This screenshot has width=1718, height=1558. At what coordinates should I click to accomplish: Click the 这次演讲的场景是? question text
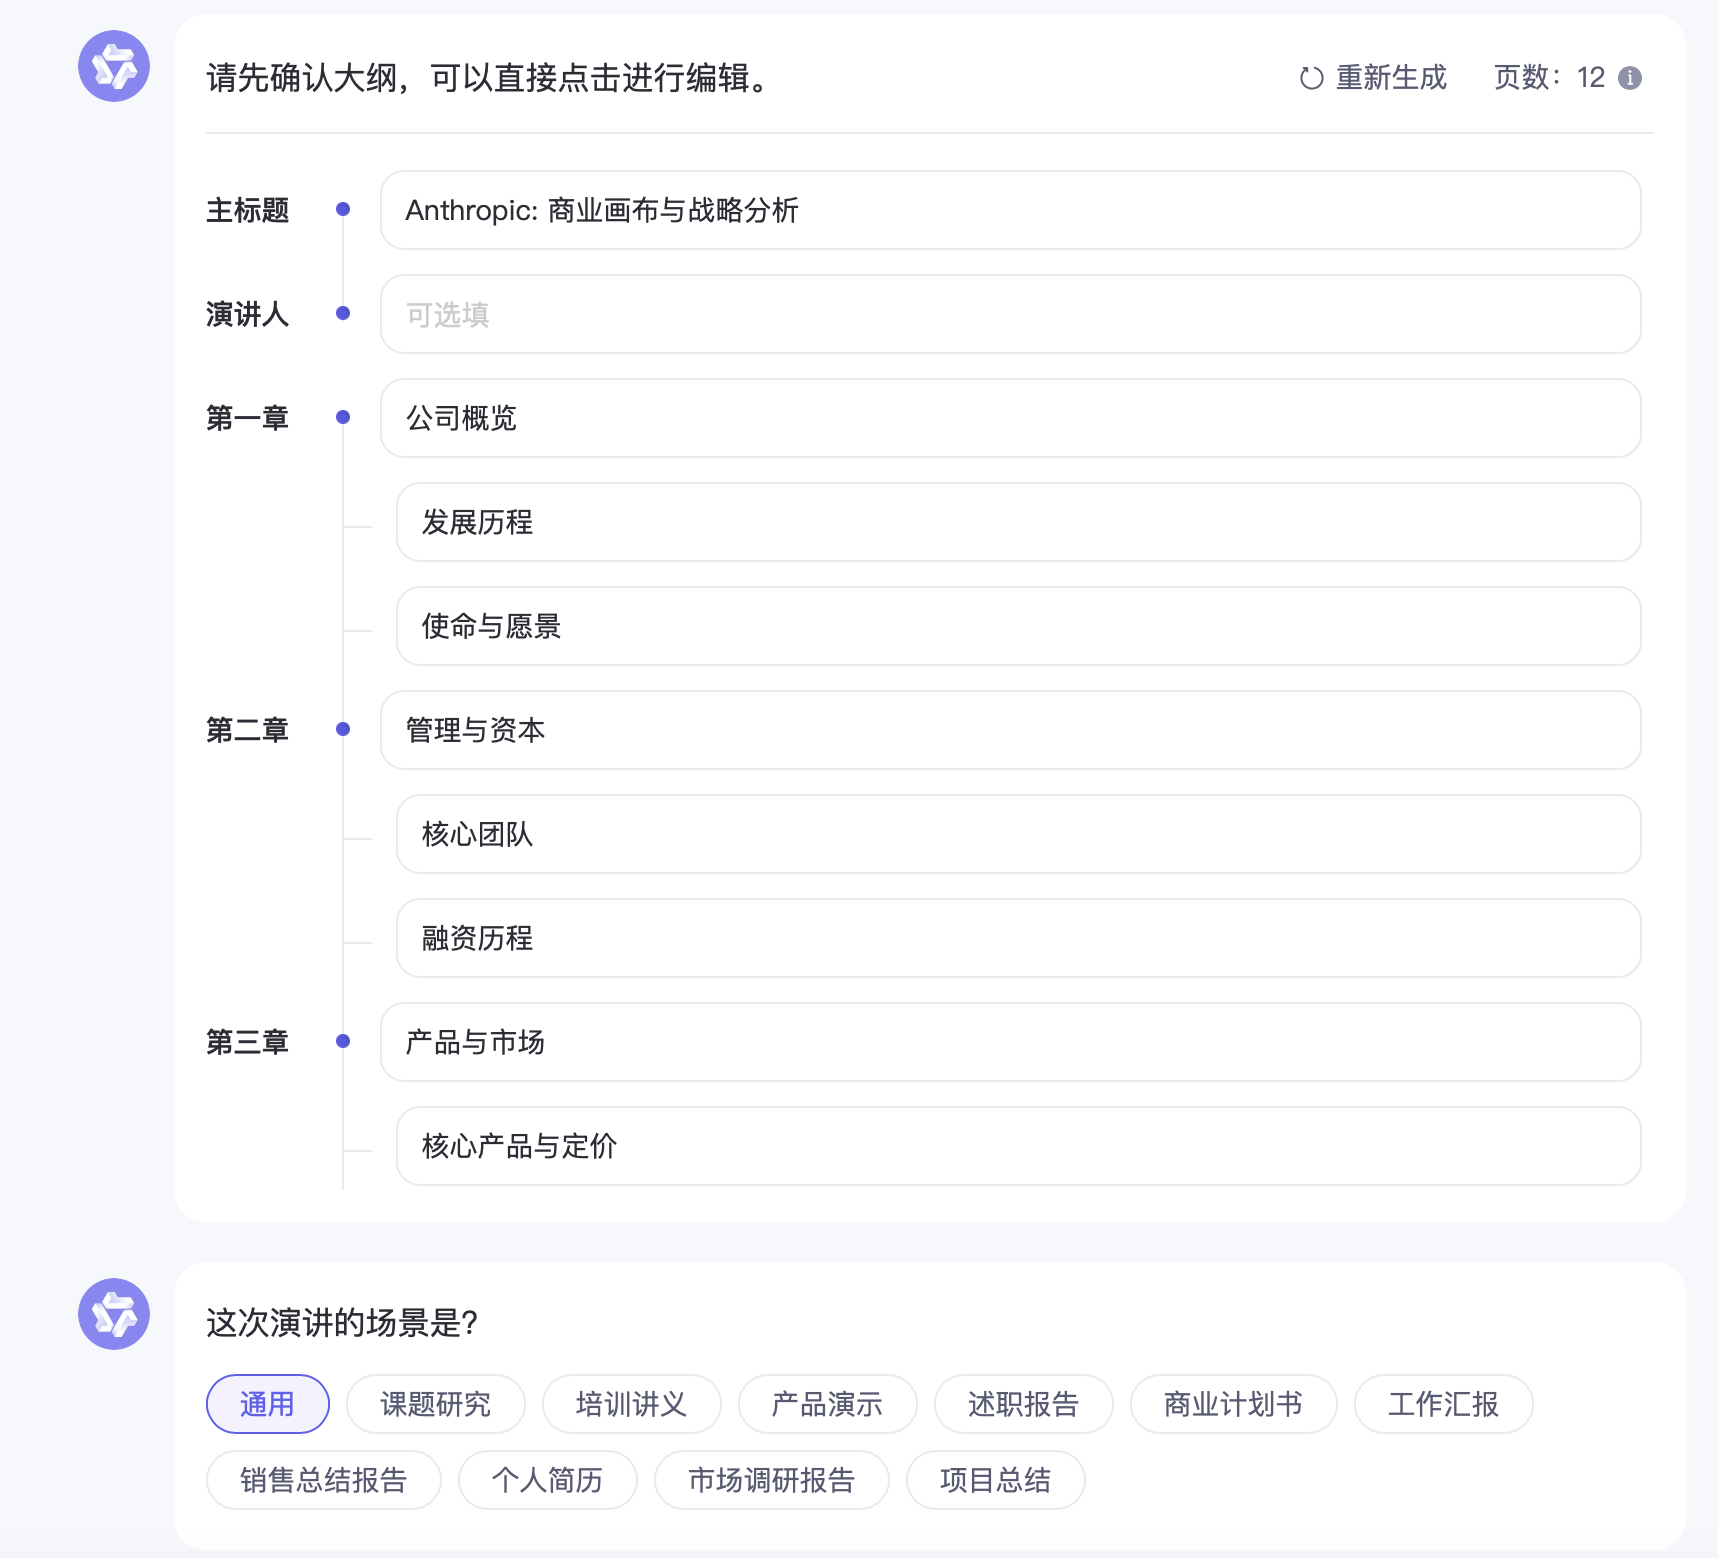click(342, 1323)
